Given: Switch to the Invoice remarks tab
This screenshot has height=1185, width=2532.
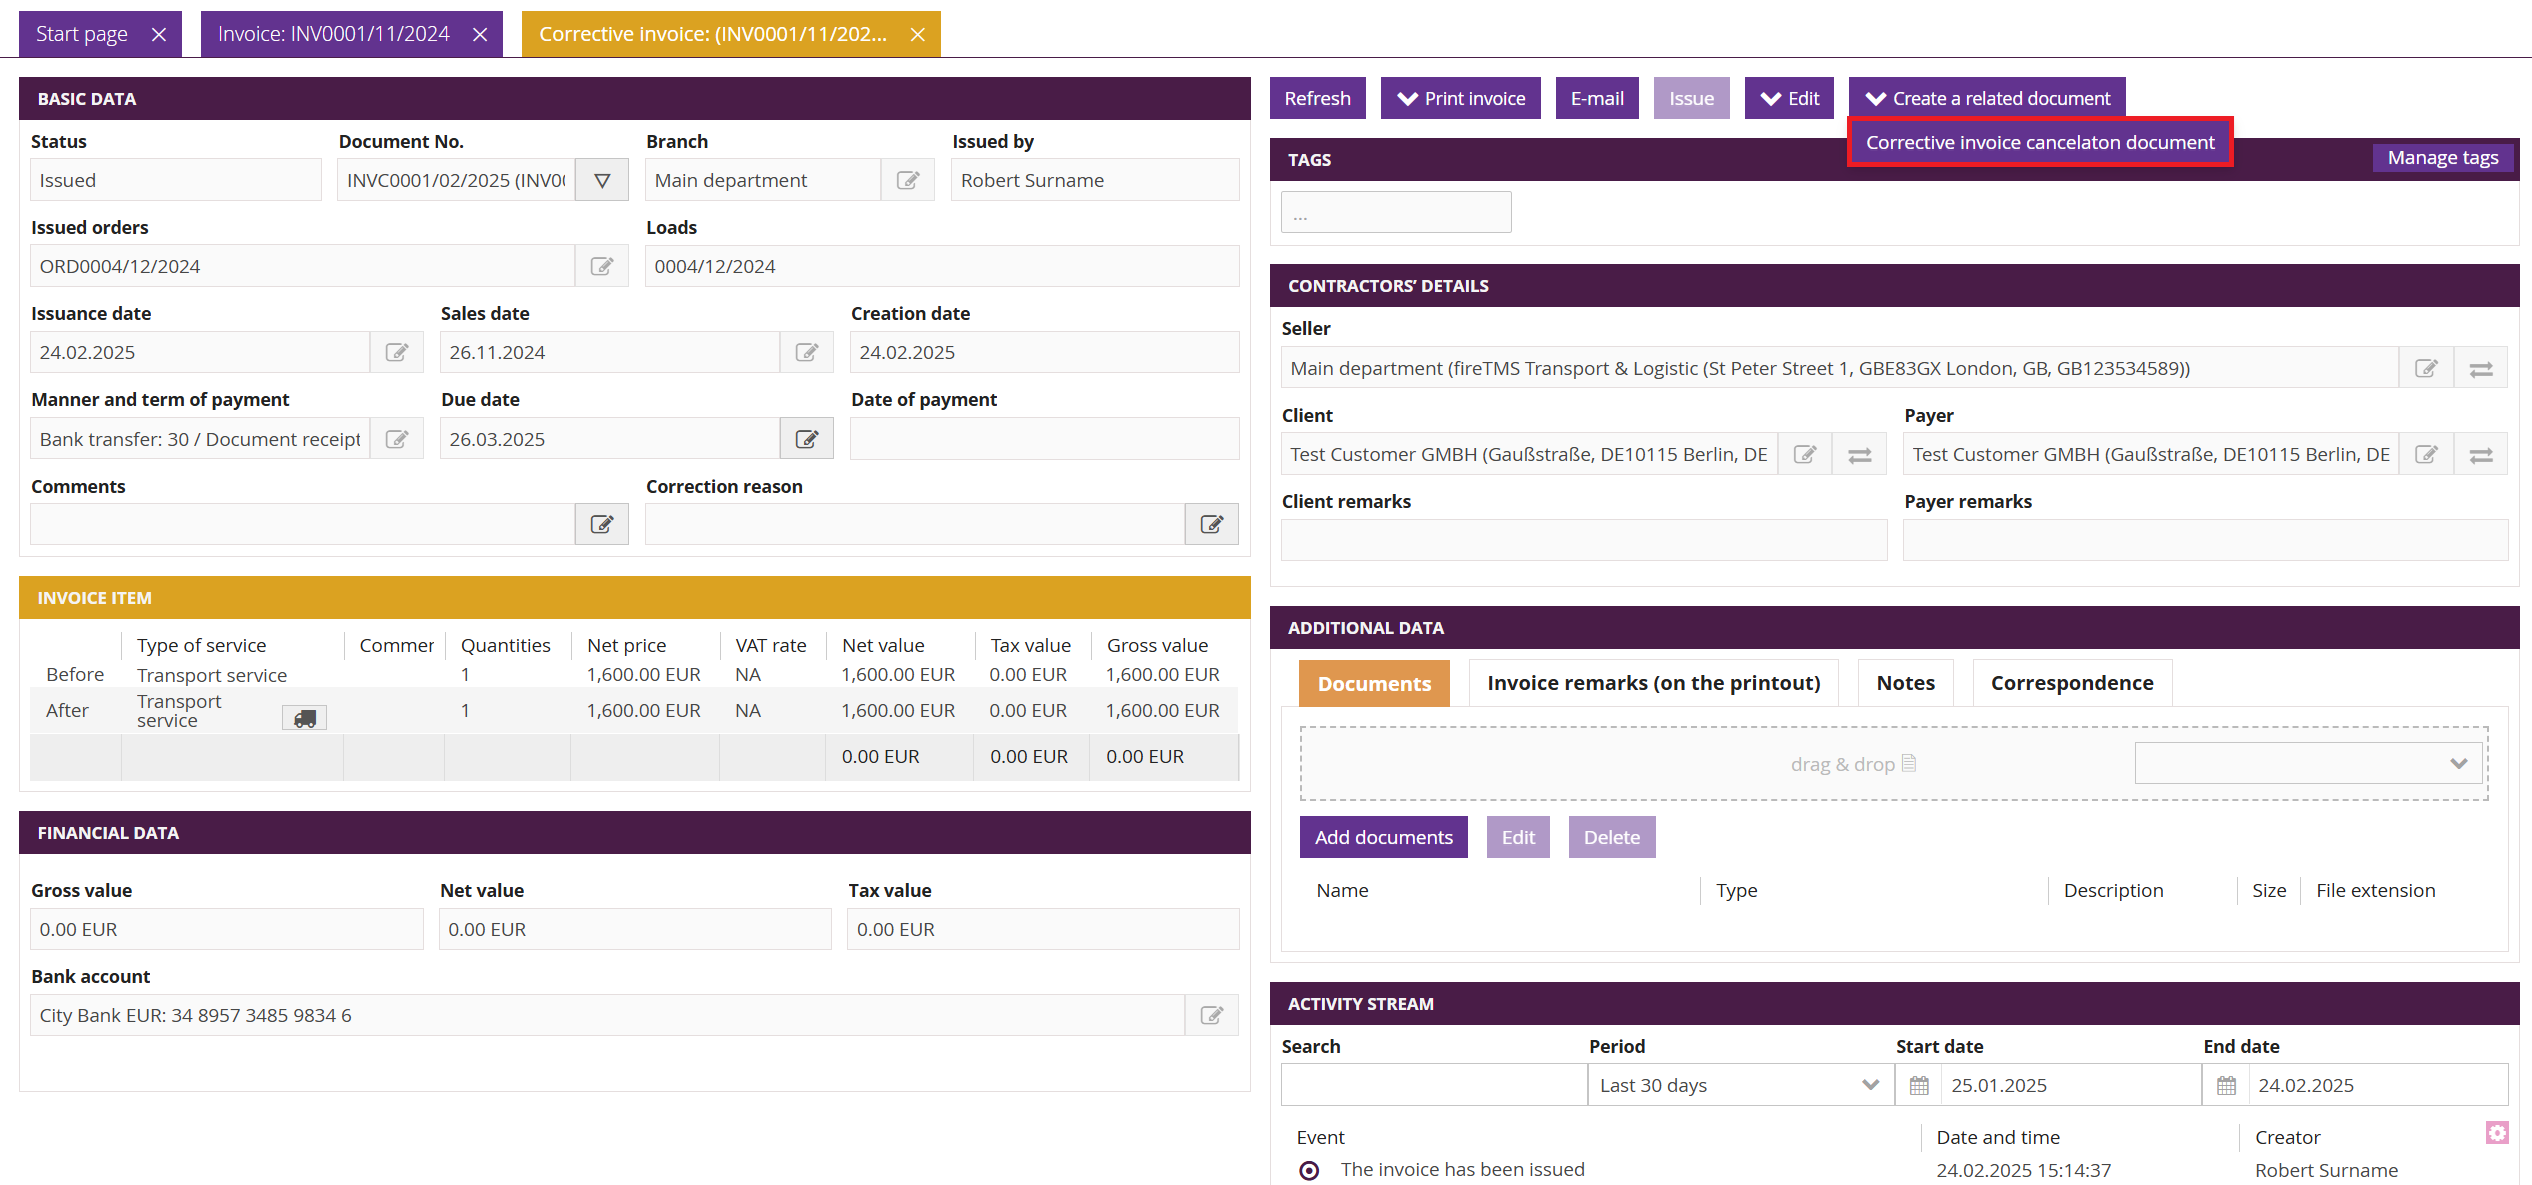Looking at the screenshot, I should click(1653, 683).
